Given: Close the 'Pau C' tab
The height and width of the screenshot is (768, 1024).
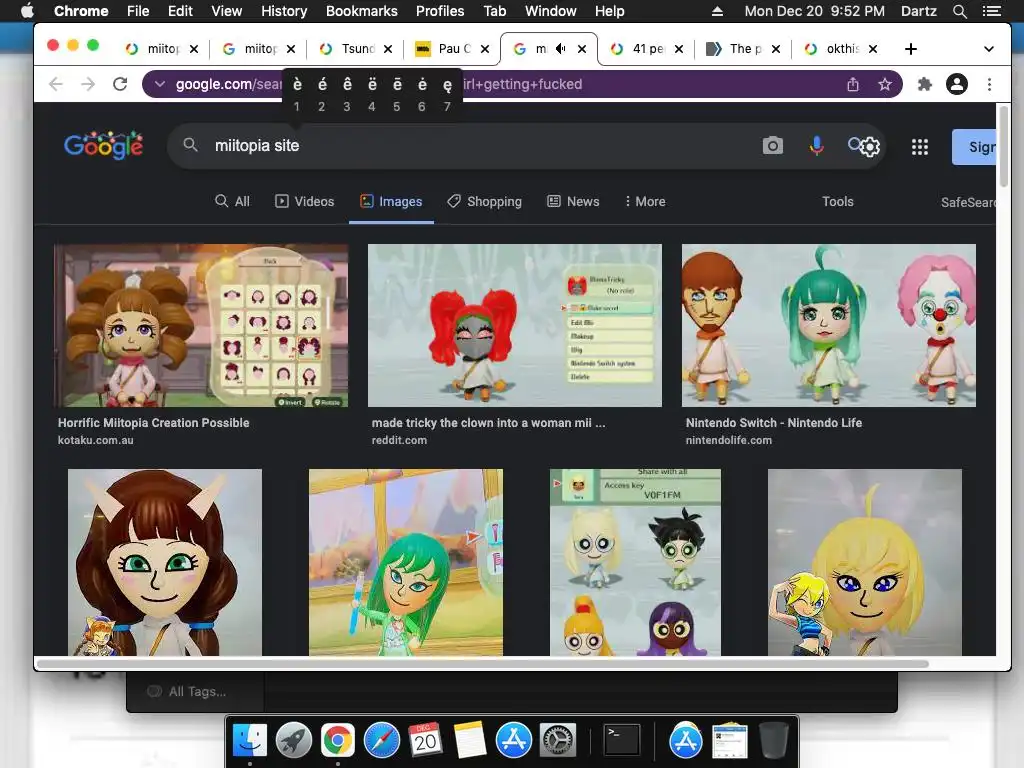Looking at the screenshot, I should tap(485, 49).
